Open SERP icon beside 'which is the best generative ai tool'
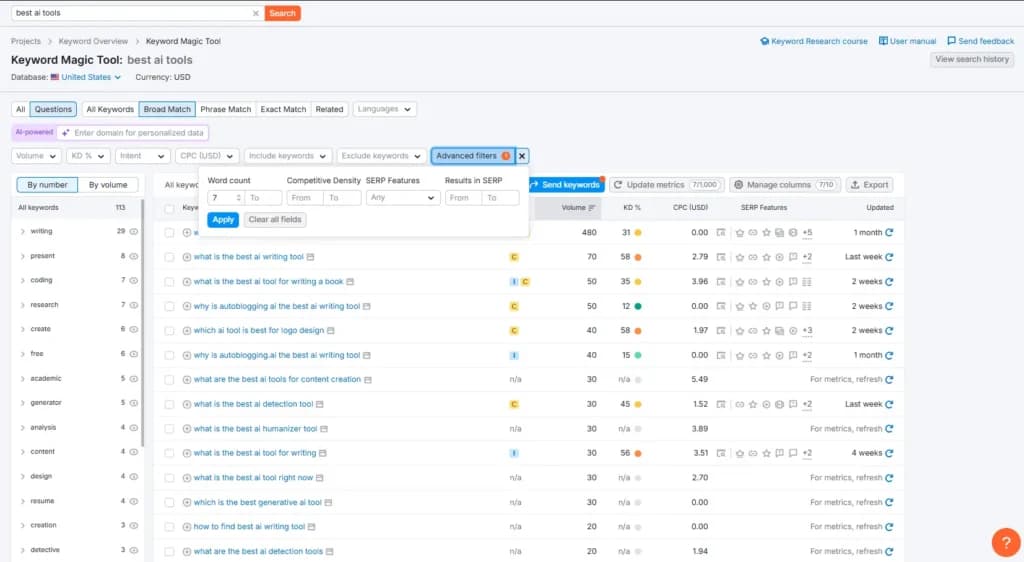The width and height of the screenshot is (1024, 562). coord(328,503)
